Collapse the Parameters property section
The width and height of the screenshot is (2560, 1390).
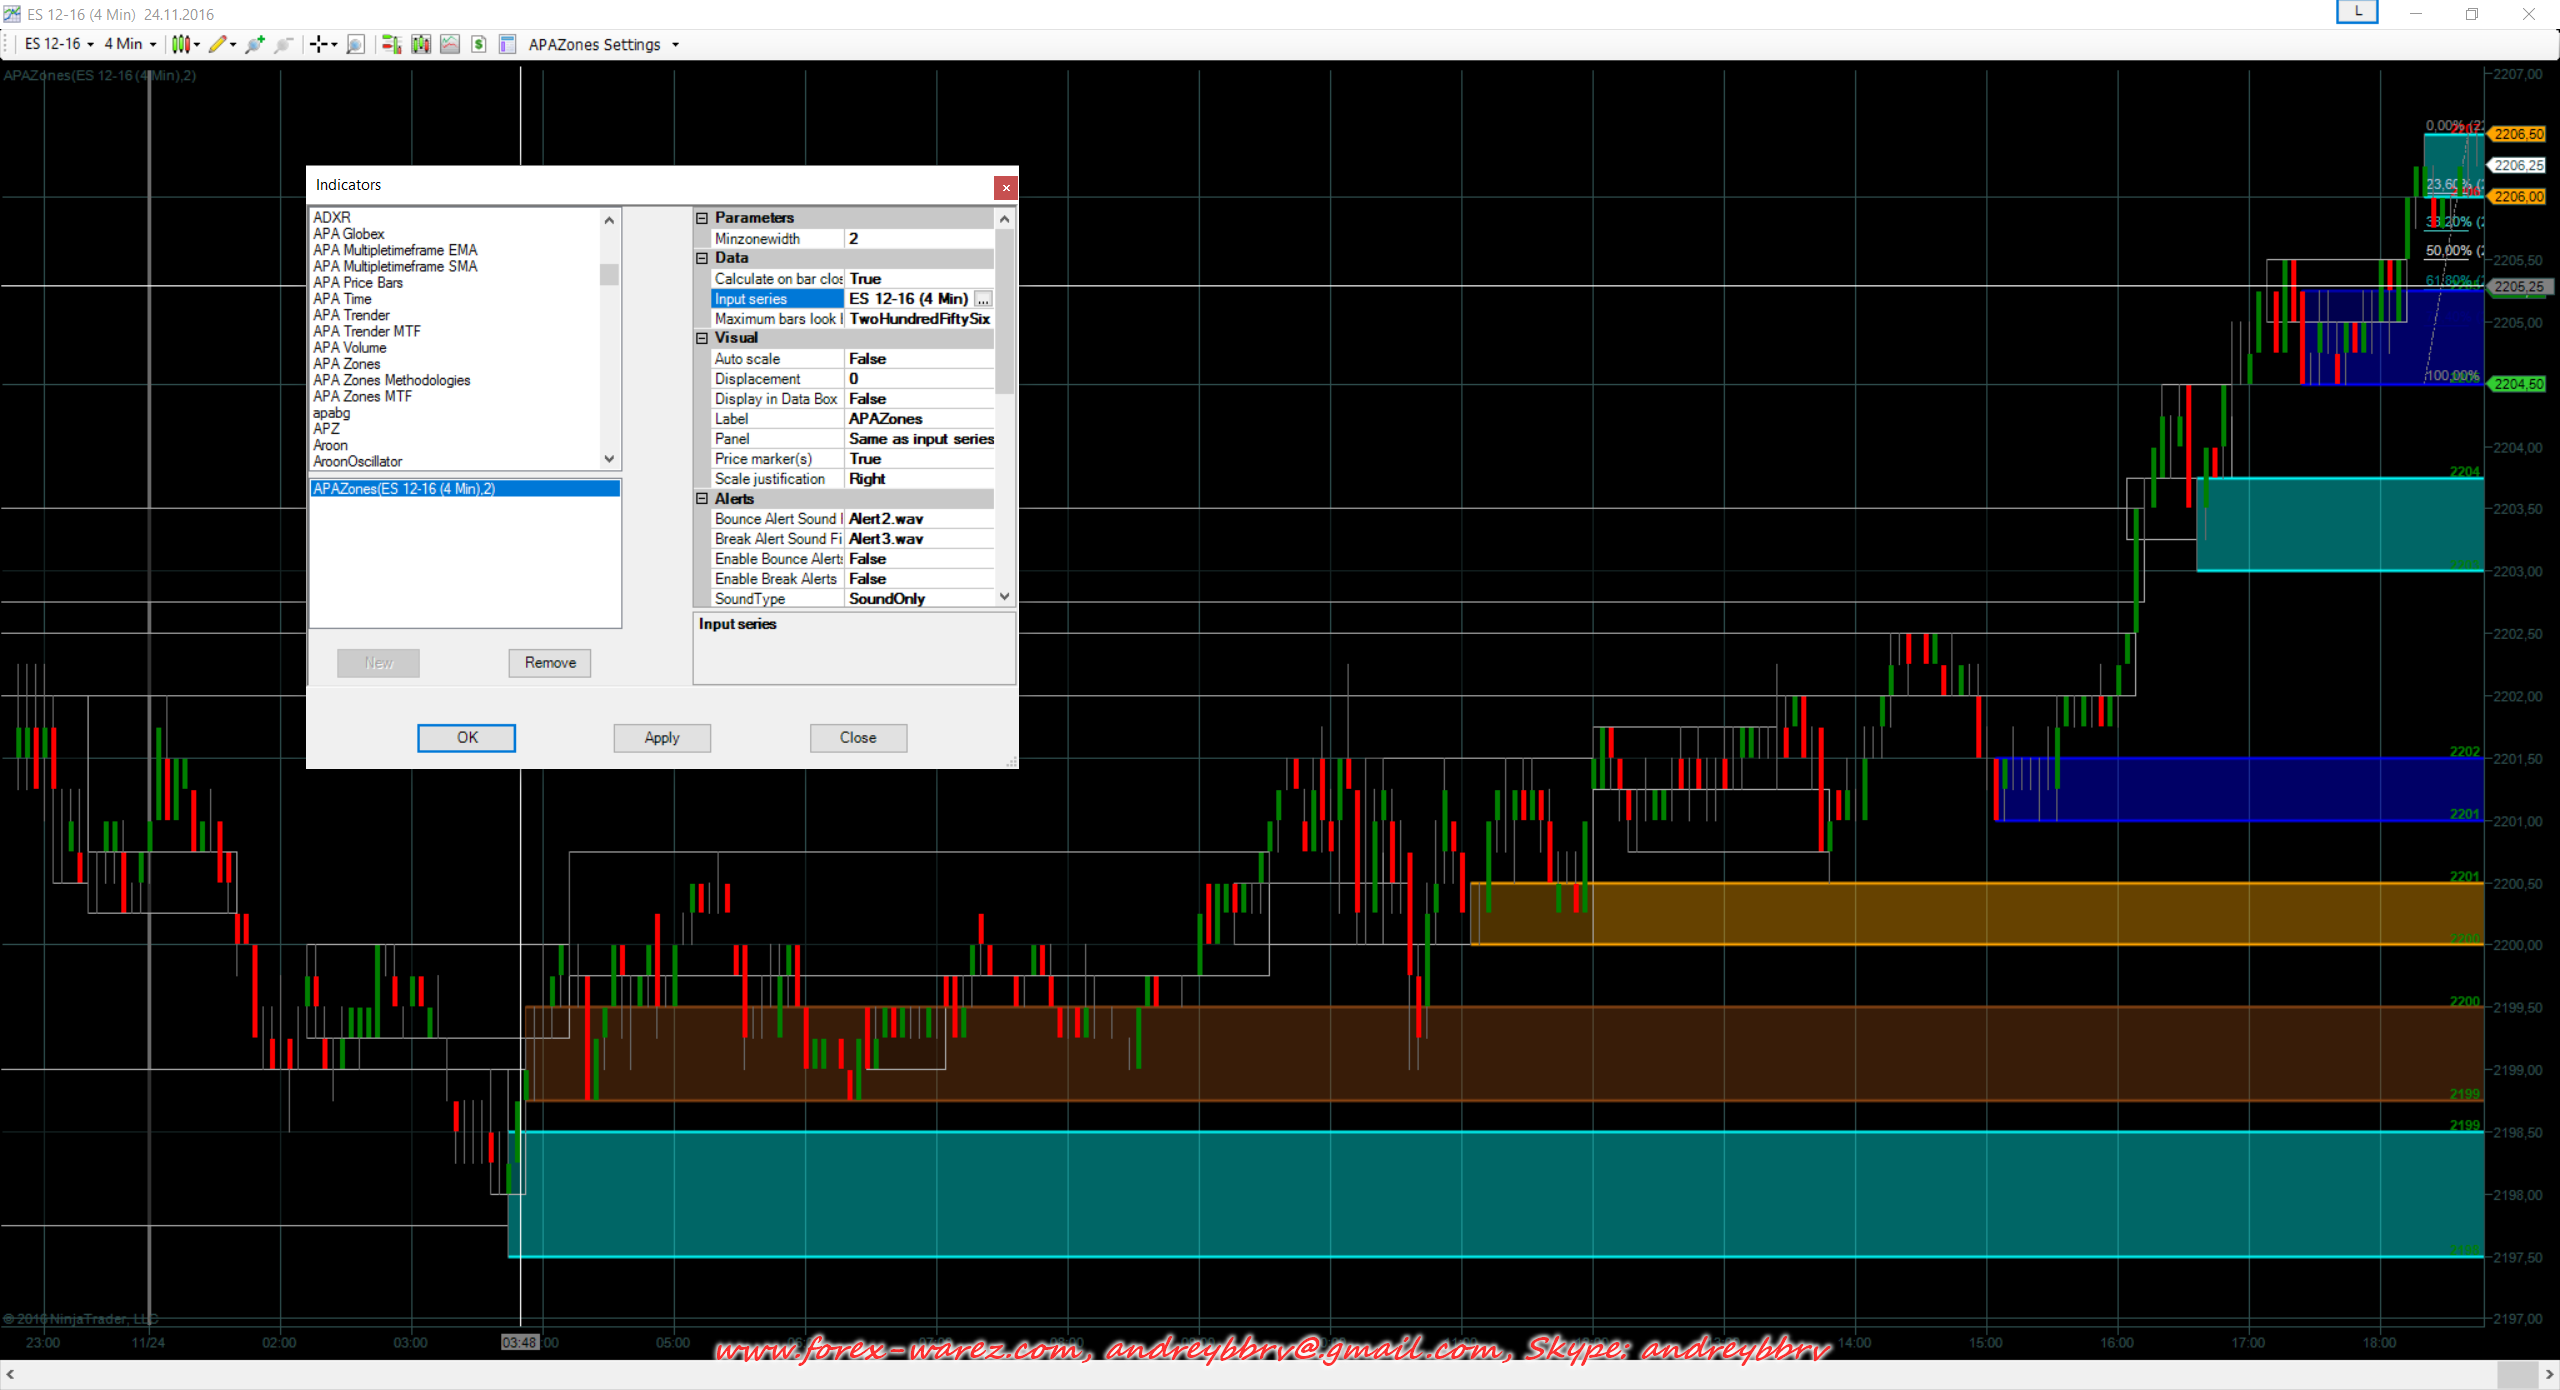point(702,218)
